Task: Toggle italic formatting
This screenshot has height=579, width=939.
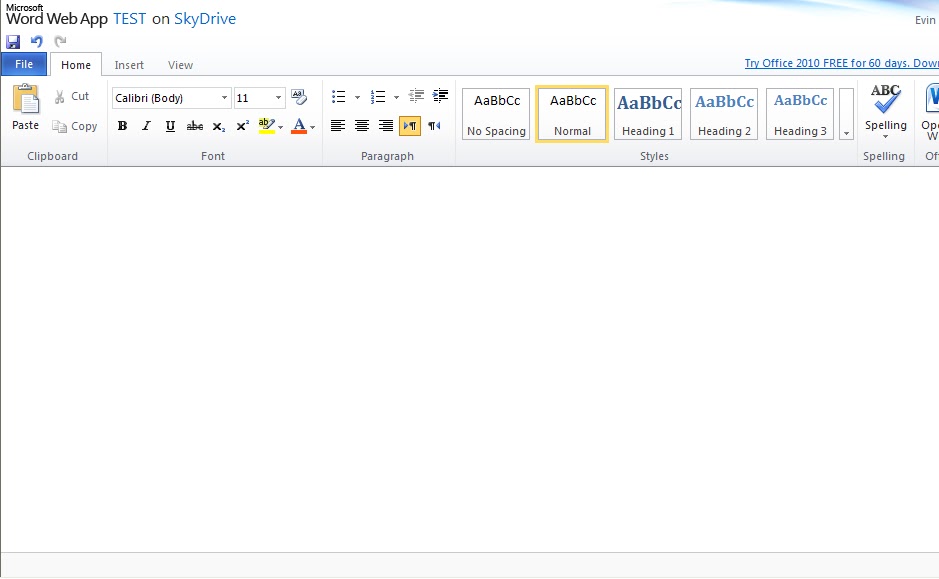Action: coord(146,126)
